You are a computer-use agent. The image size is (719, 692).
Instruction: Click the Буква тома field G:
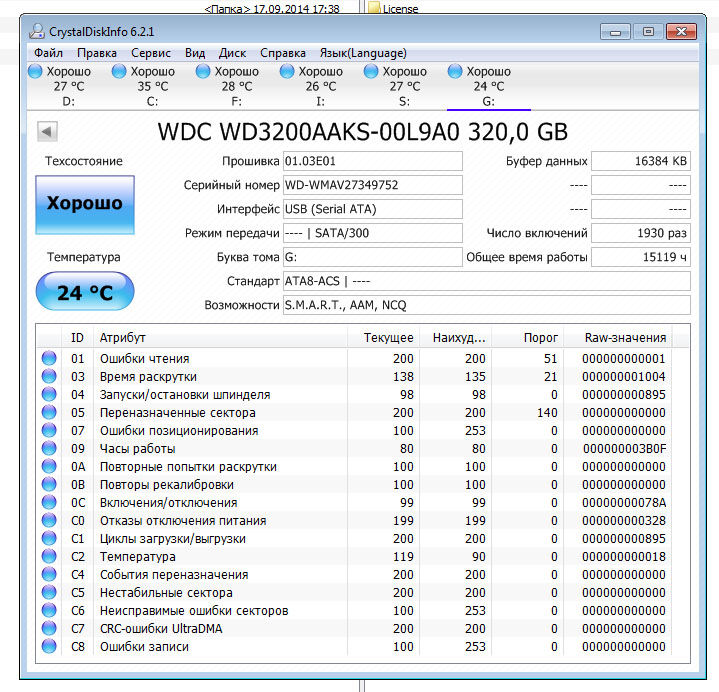(x=372, y=257)
